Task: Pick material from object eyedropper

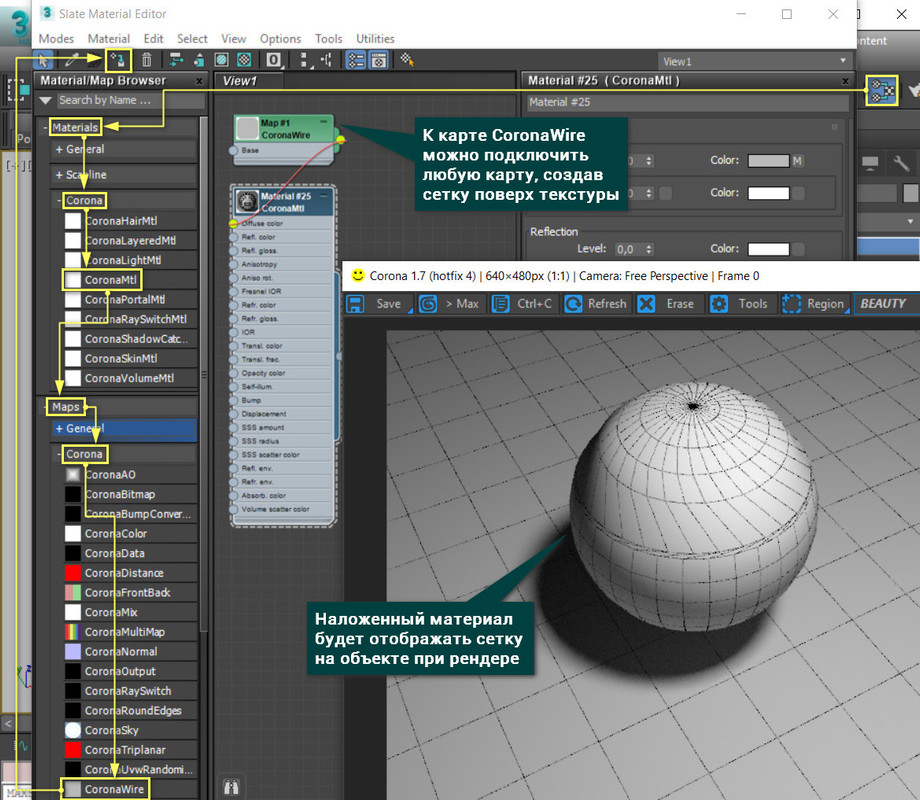Action: 70,60
